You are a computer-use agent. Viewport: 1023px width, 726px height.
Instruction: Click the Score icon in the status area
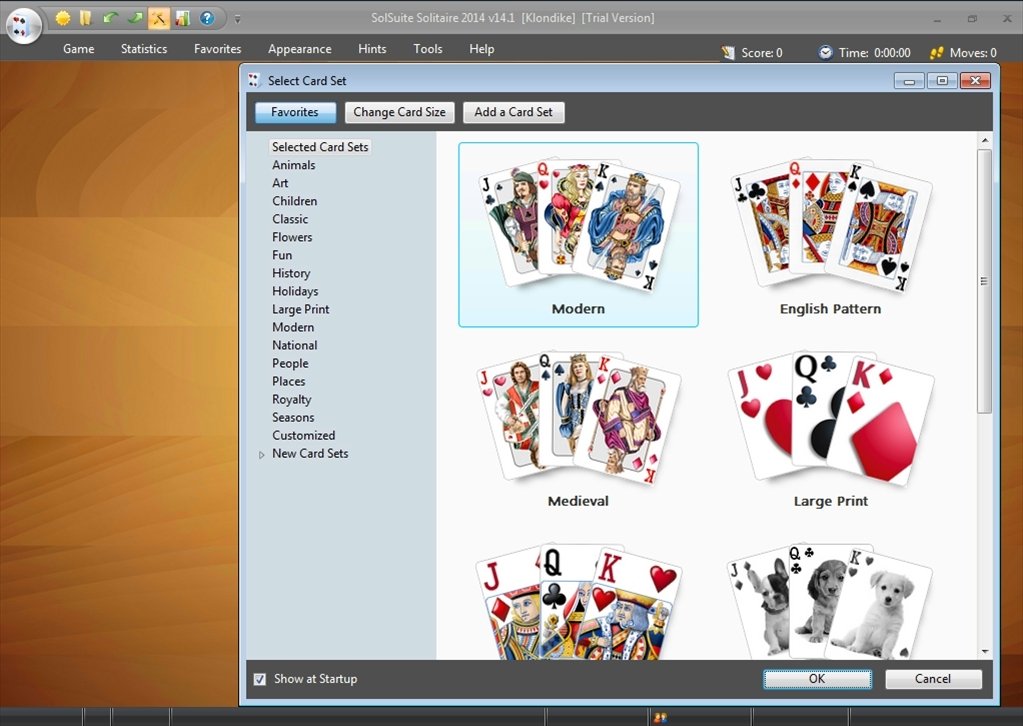(728, 53)
